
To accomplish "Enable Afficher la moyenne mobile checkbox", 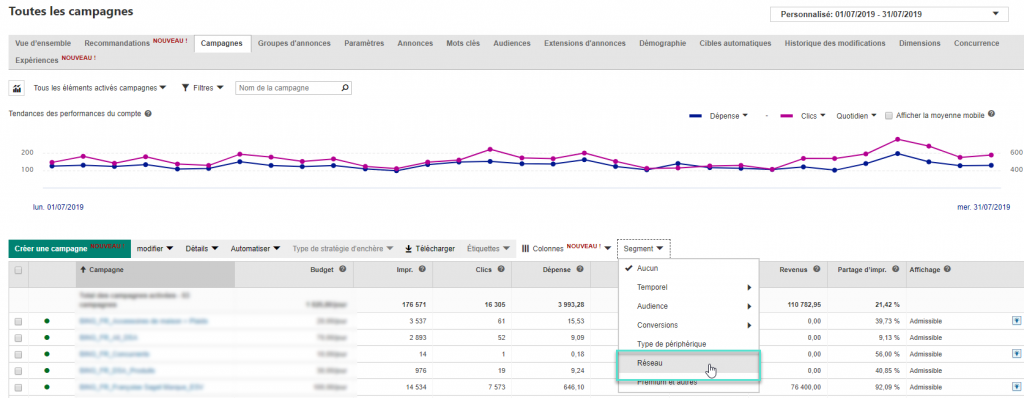I will [x=888, y=116].
